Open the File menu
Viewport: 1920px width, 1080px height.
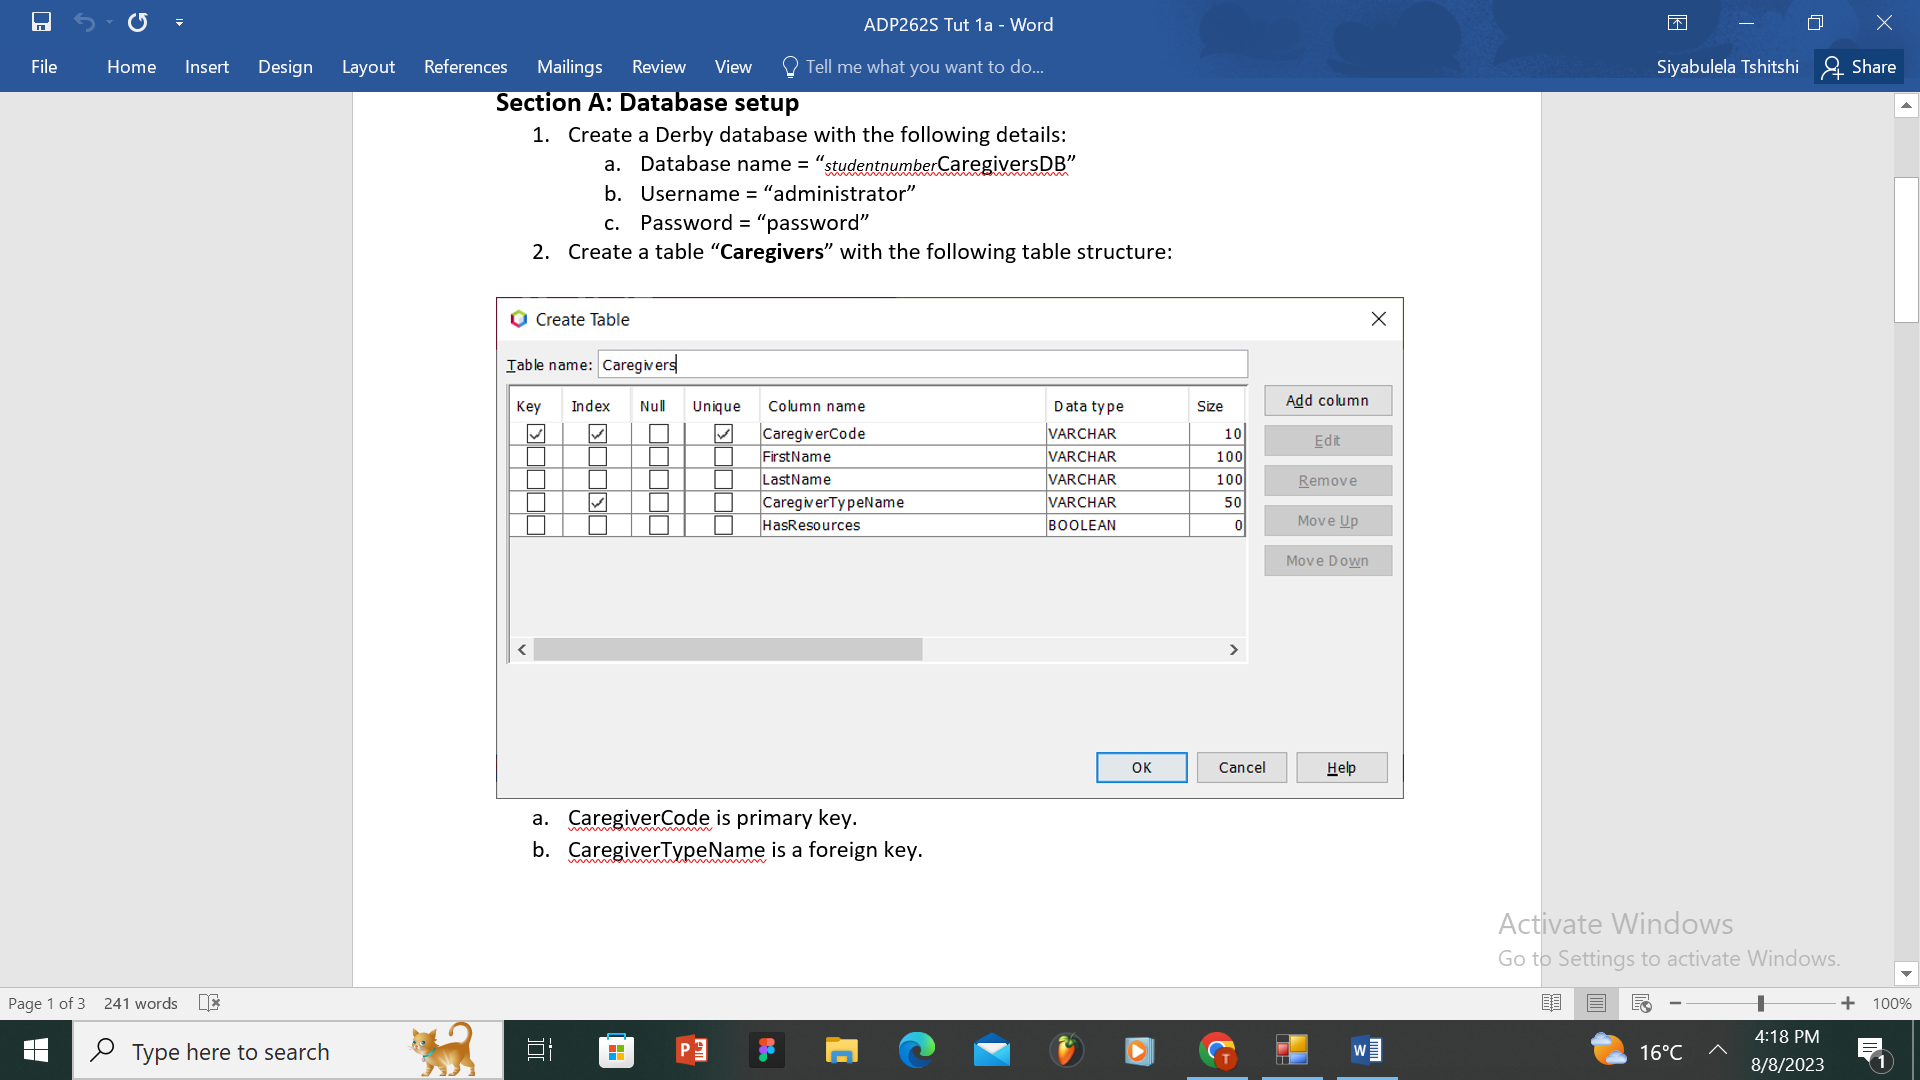point(44,67)
